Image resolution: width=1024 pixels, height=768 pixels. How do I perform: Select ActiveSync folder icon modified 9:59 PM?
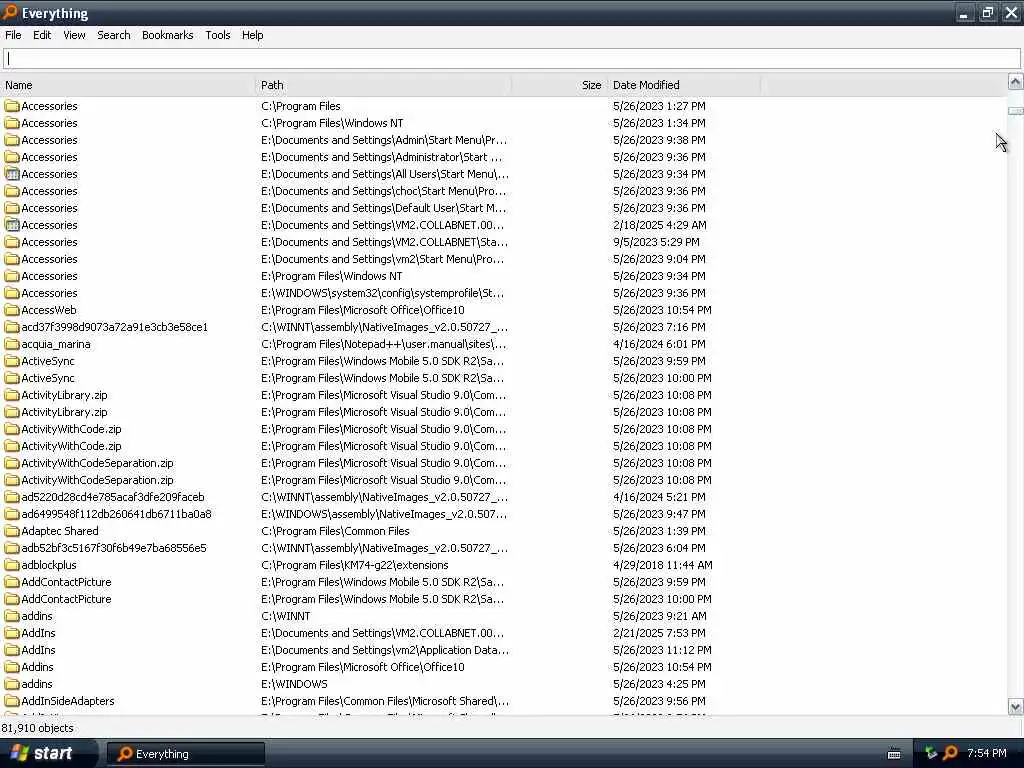pos(12,360)
